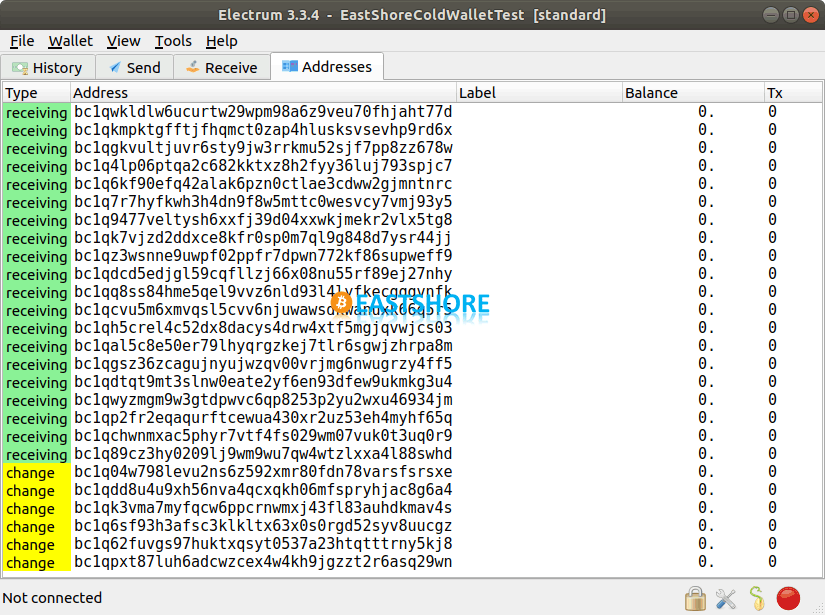Image resolution: width=825 pixels, height=615 pixels.
Task: Click the History tab icon
Action: (20, 68)
